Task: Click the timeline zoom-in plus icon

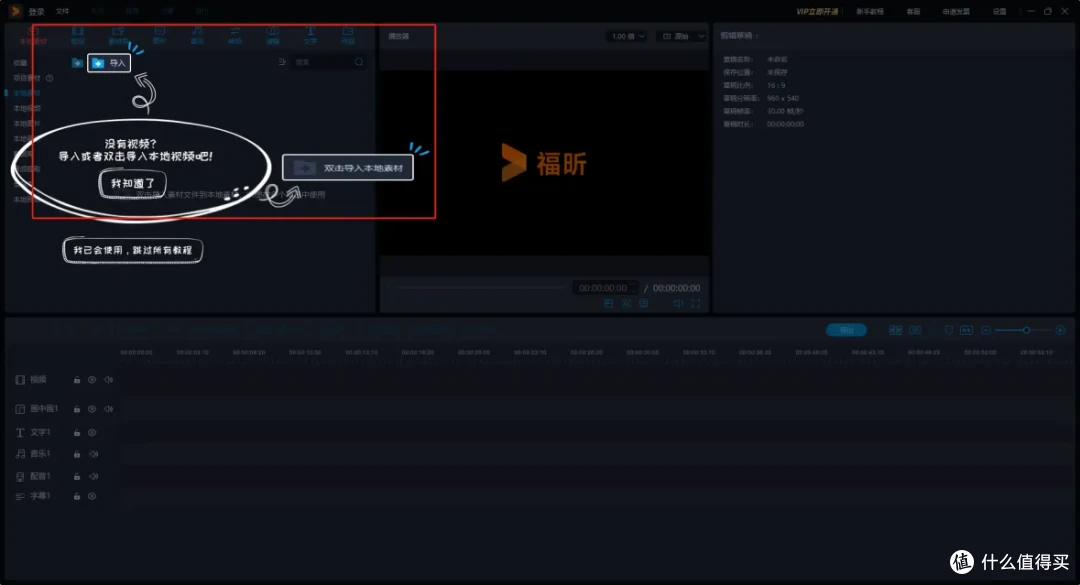Action: point(1061,330)
